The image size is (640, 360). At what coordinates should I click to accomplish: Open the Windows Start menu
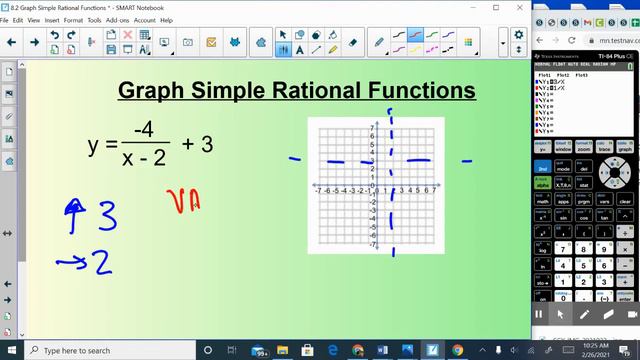[12, 350]
